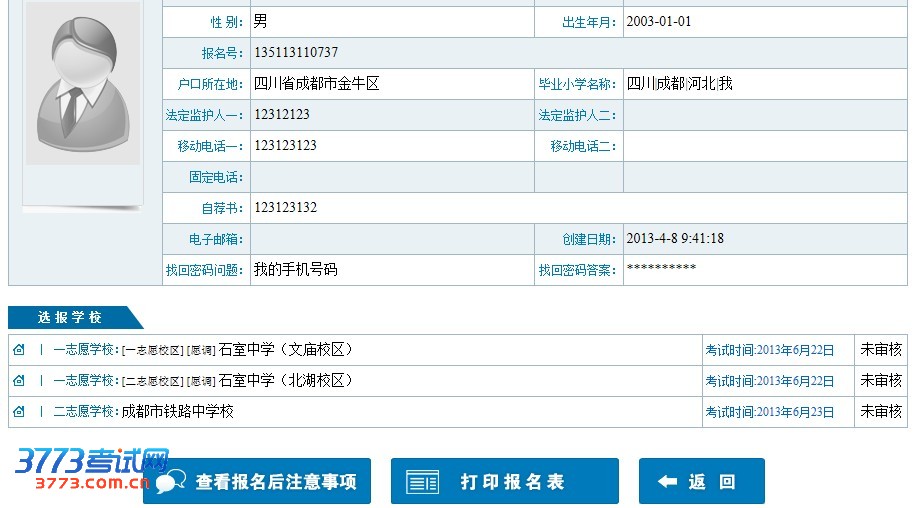
Task: Click left arrow icon on 返回 button
Action: click(667, 482)
